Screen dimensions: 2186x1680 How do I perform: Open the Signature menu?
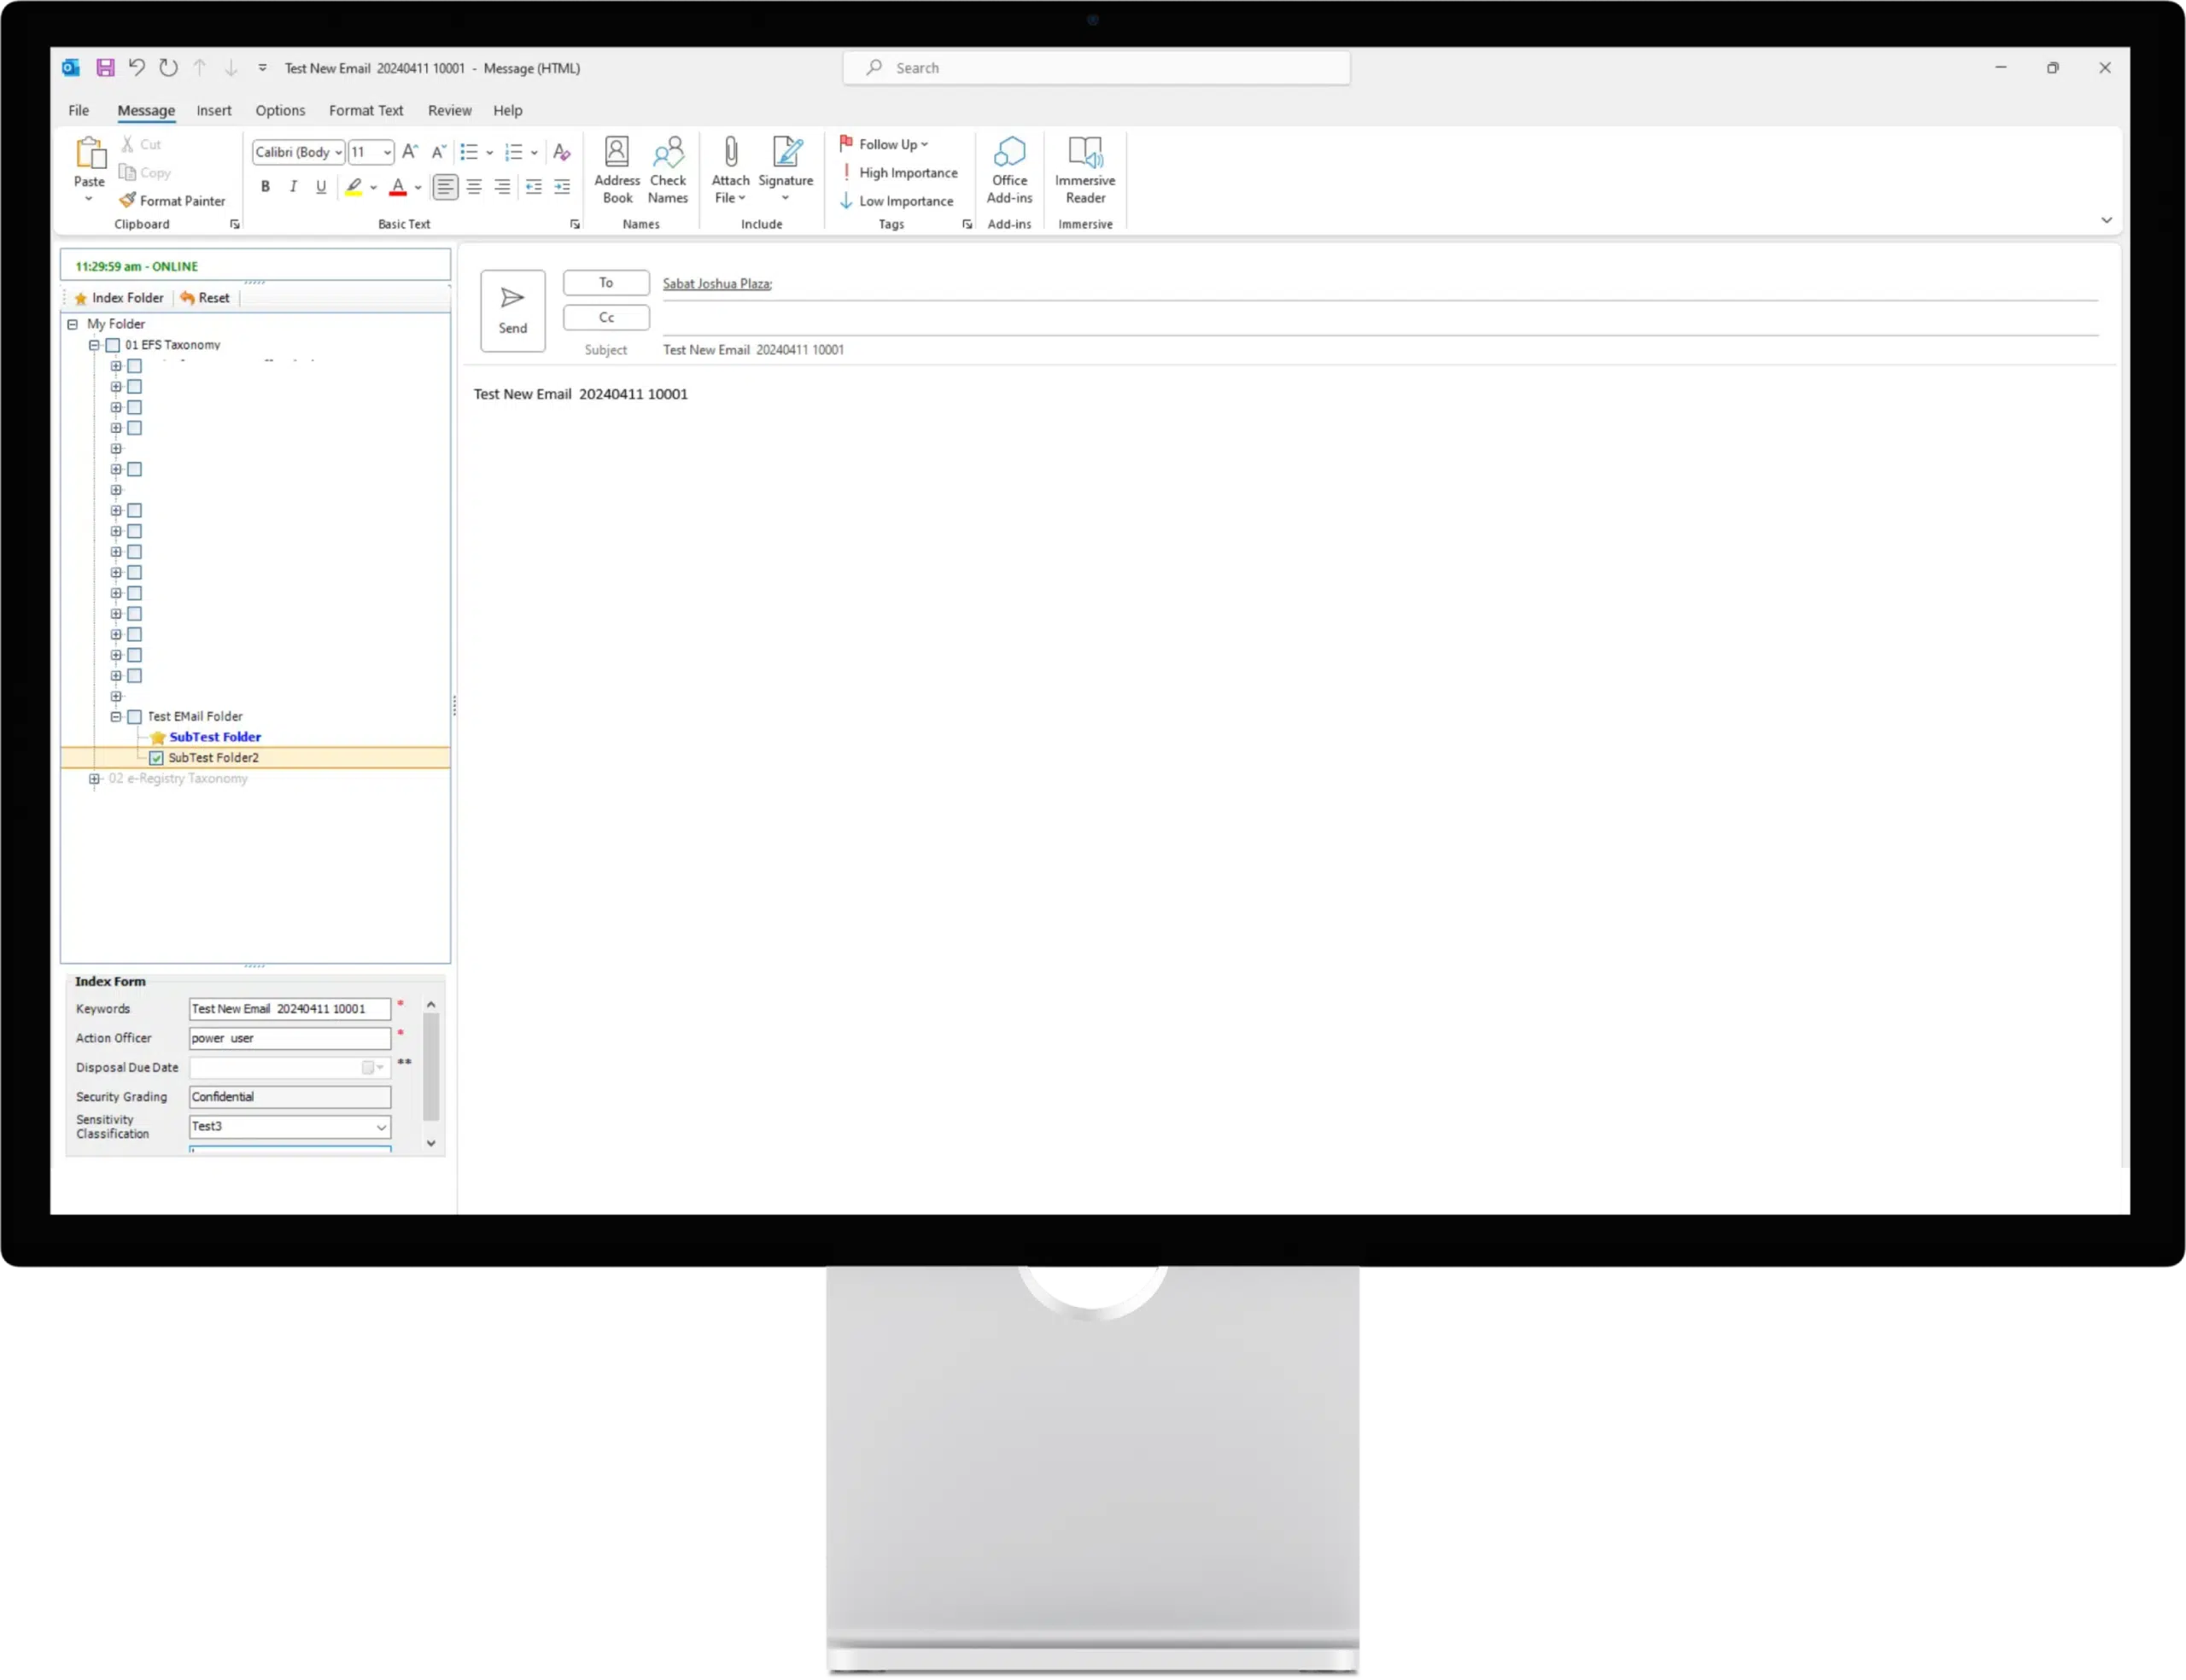click(x=785, y=170)
